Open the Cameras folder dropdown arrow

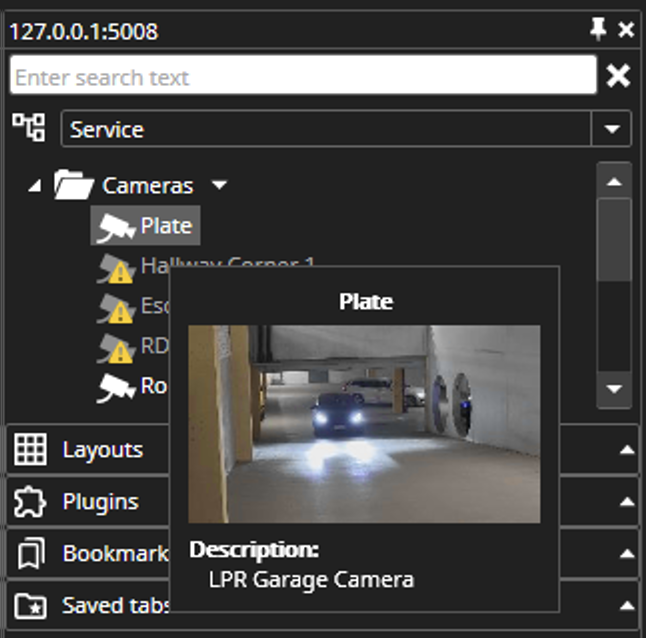point(219,186)
